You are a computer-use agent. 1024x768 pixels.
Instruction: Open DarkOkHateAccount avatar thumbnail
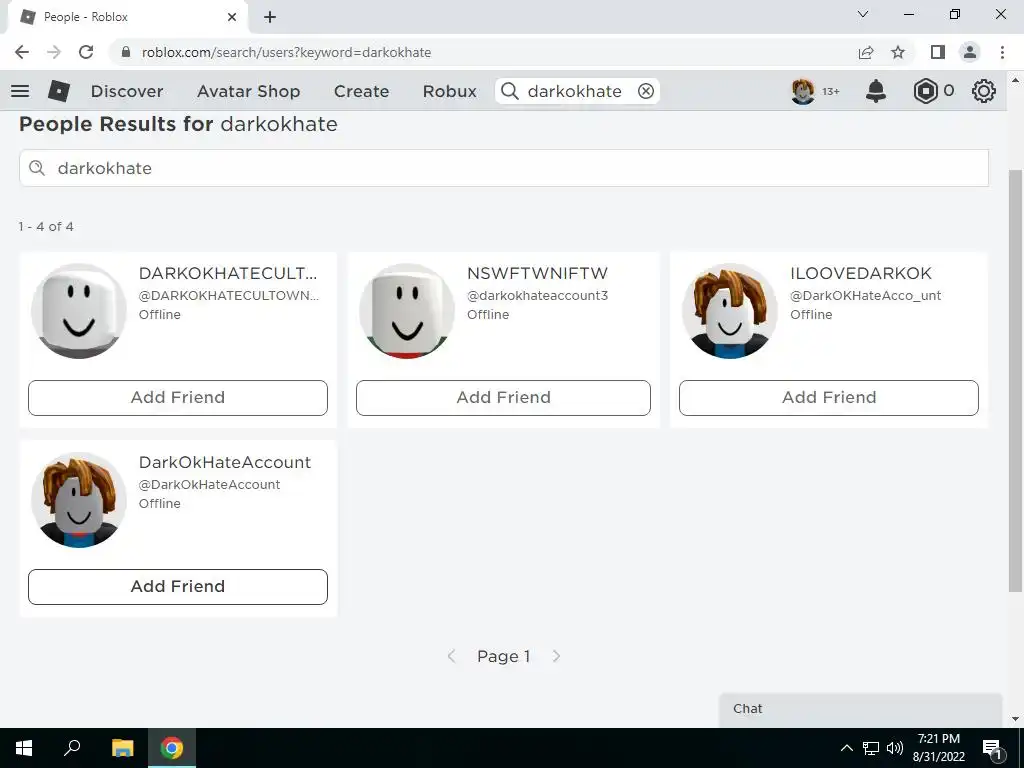pos(79,500)
